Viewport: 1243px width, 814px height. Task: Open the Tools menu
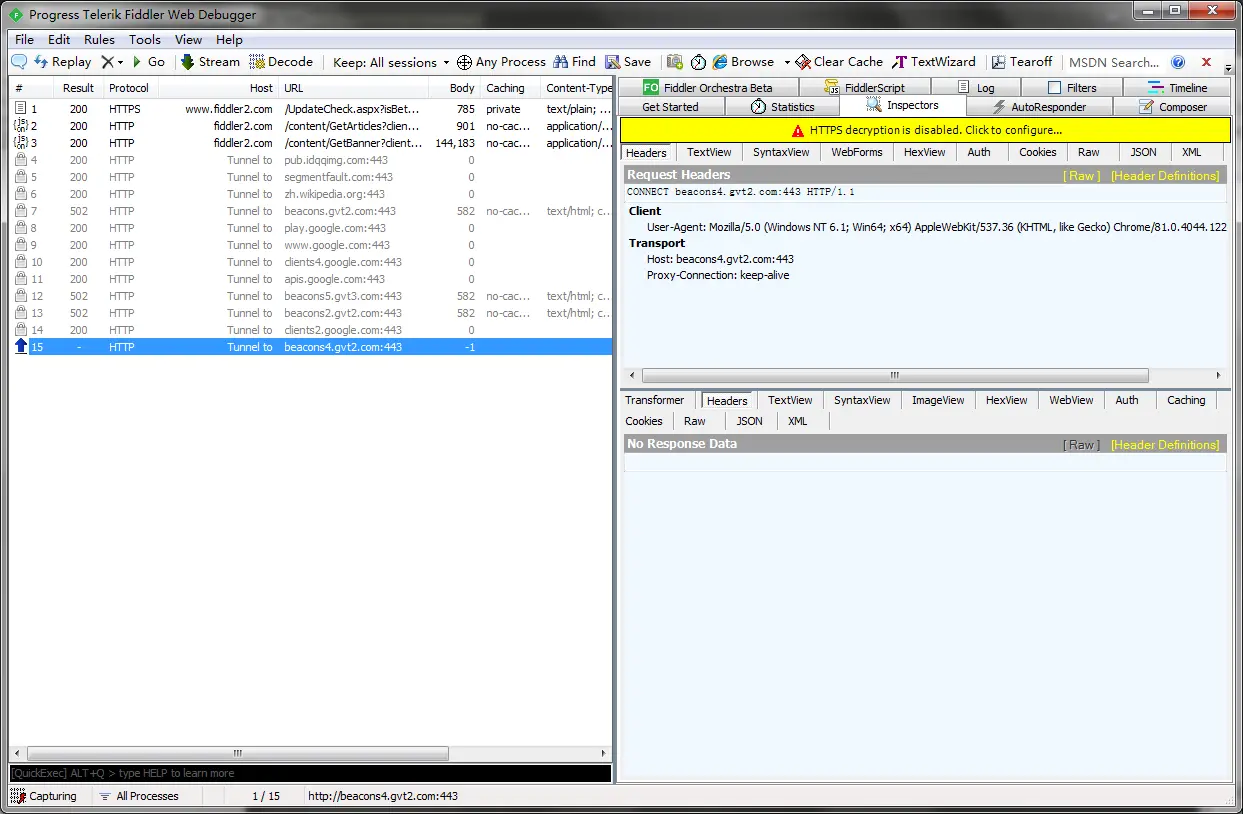click(145, 40)
